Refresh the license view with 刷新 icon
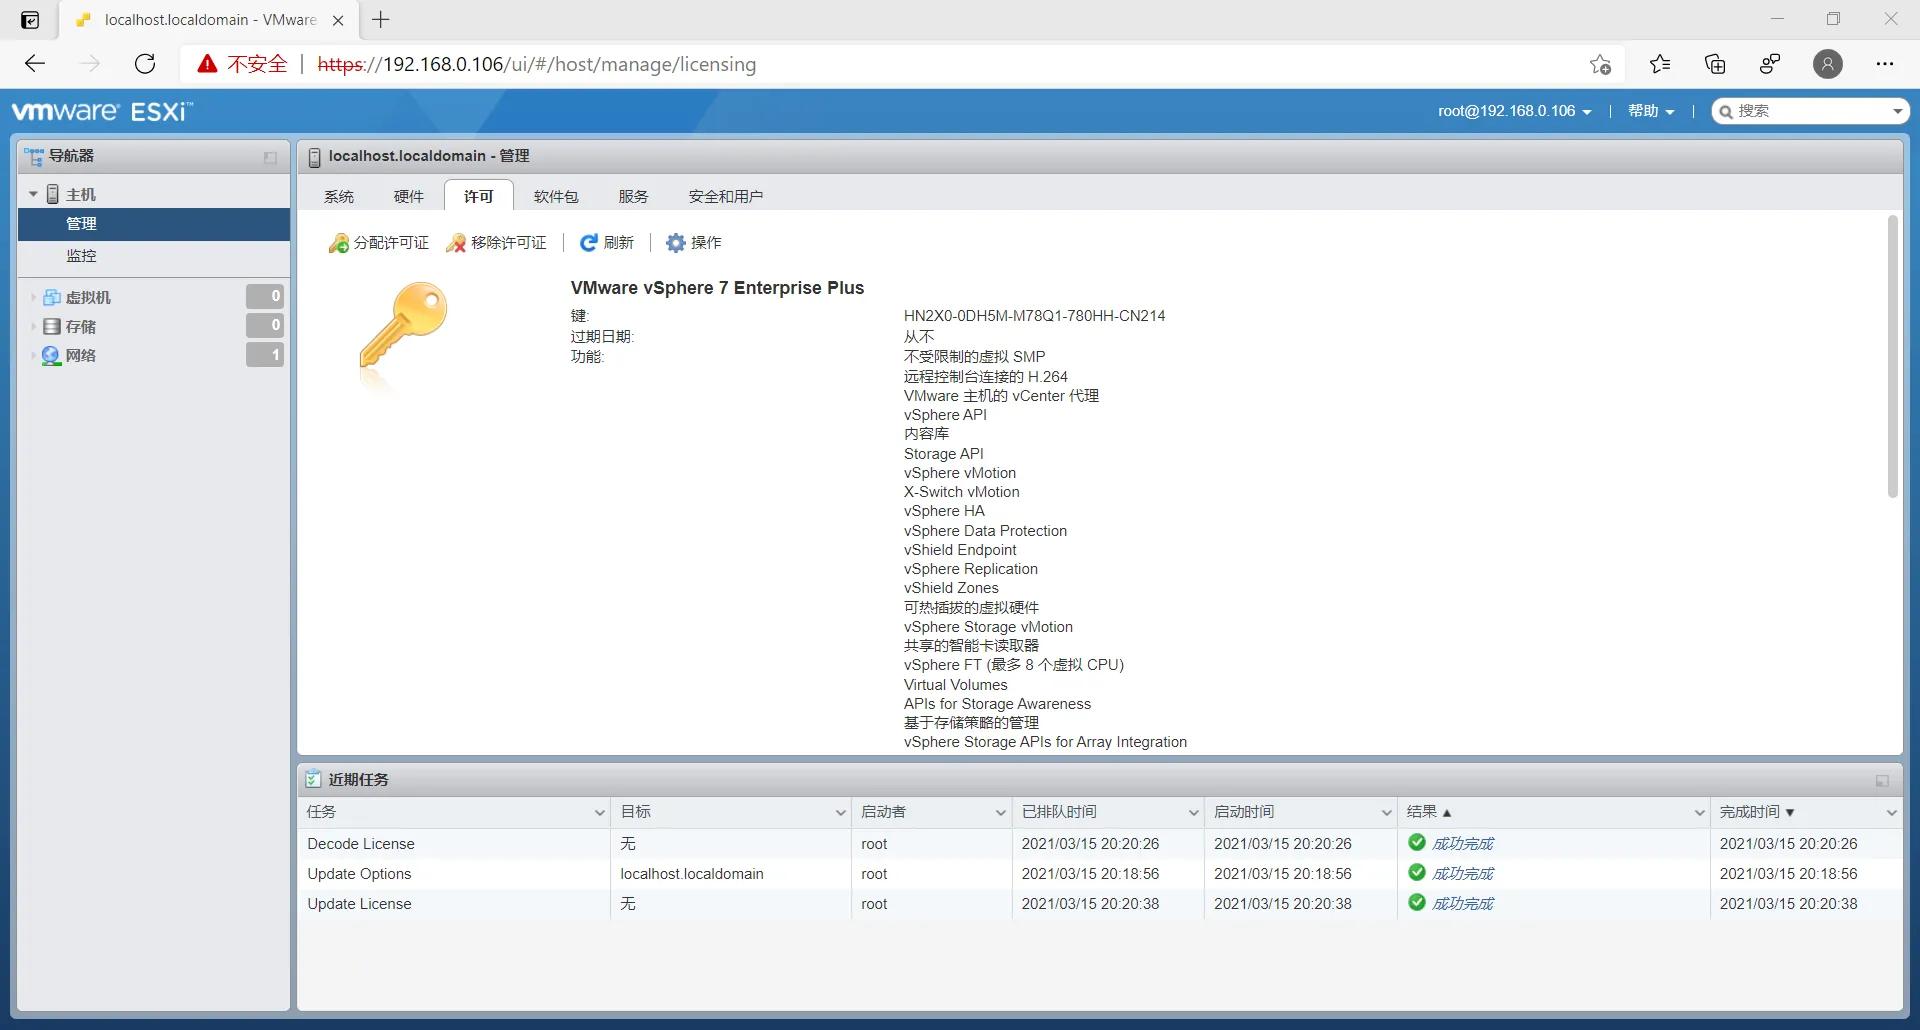The image size is (1920, 1030). click(590, 242)
